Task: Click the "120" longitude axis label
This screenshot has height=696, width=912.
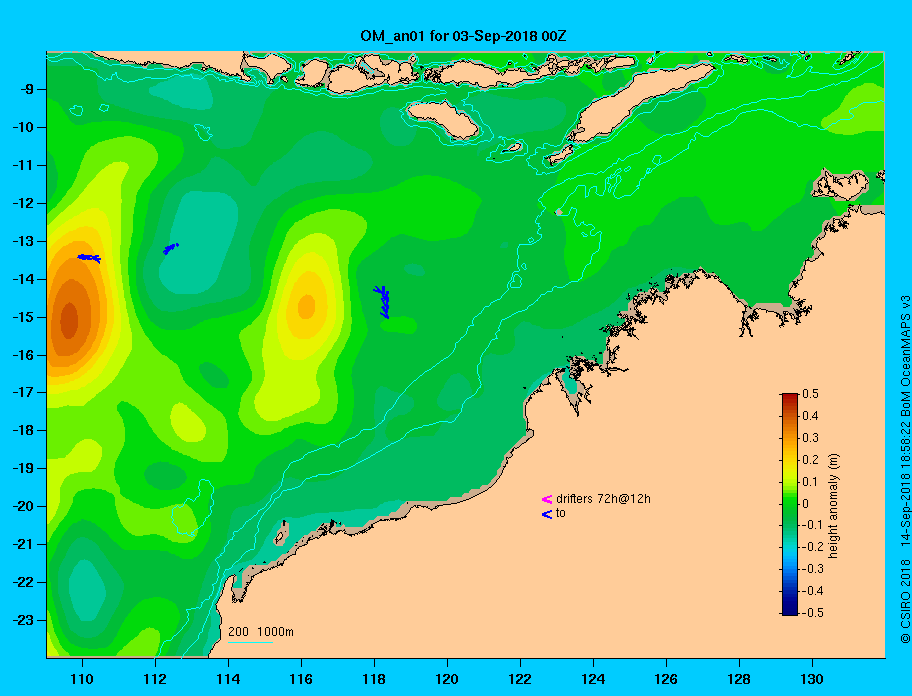Action: pyautogui.click(x=447, y=679)
